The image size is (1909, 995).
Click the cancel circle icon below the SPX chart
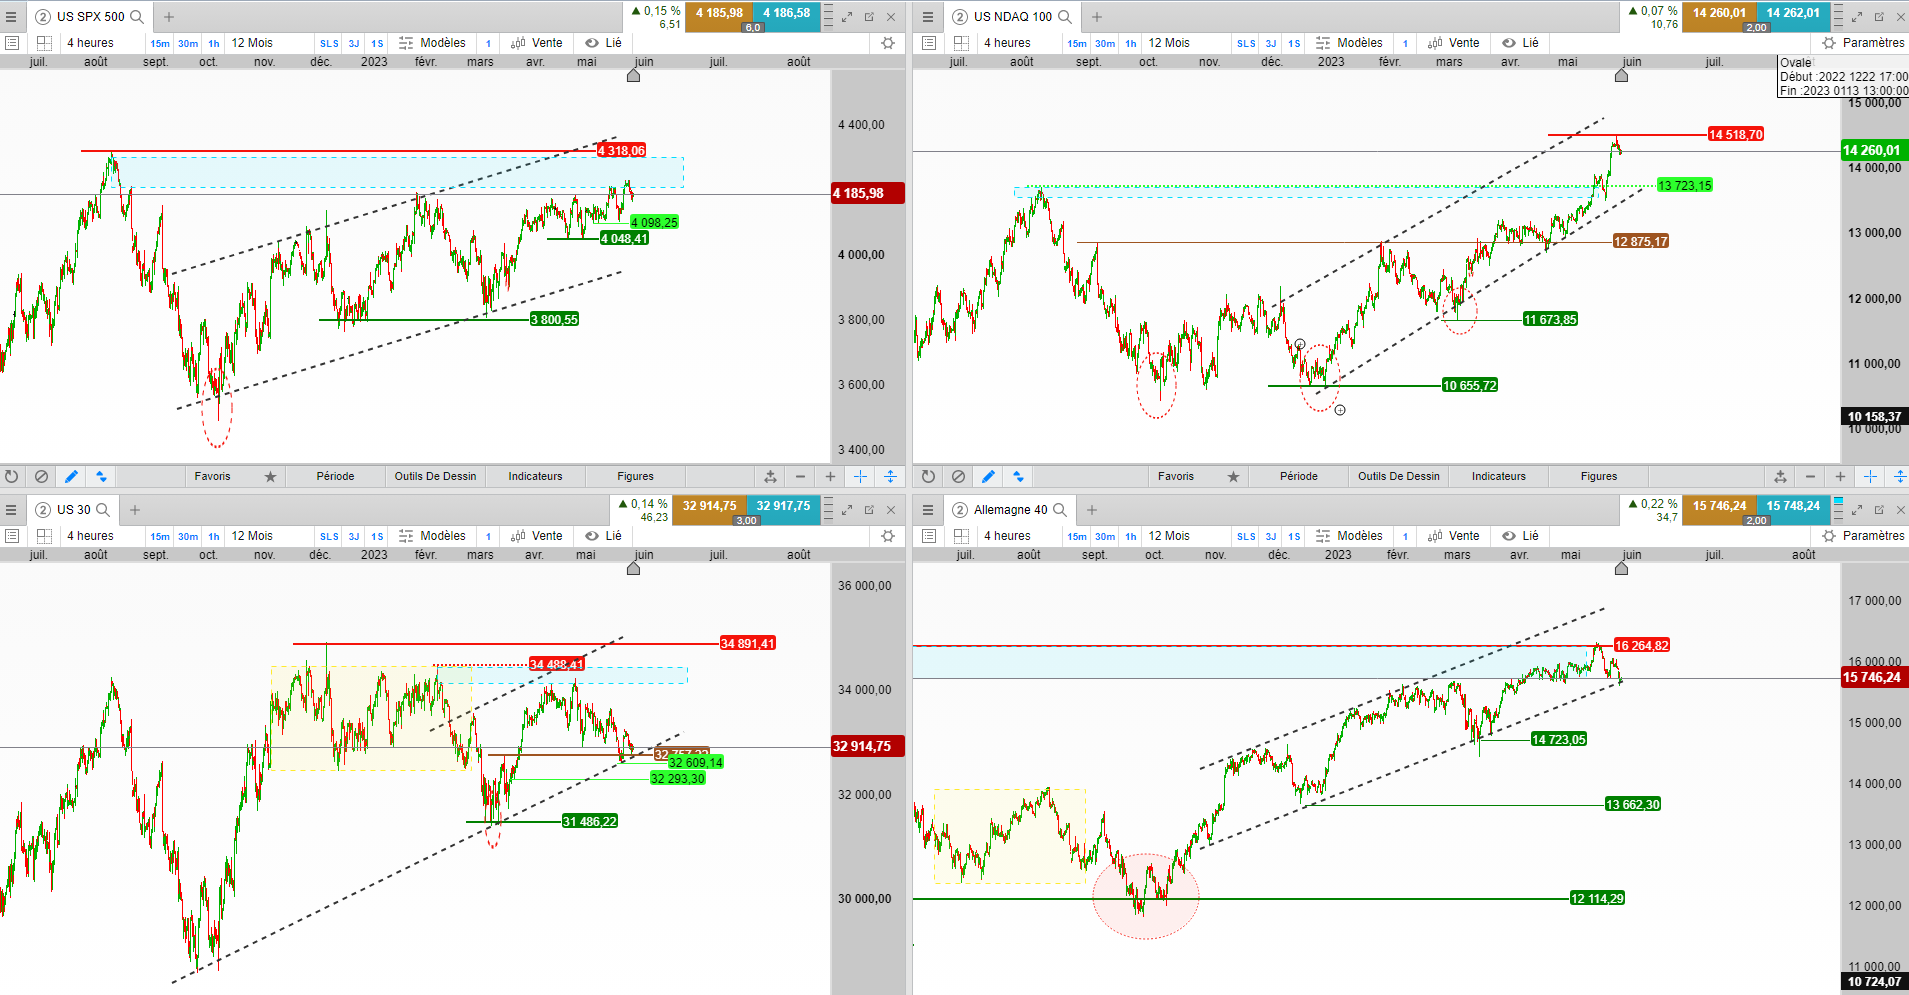41,477
